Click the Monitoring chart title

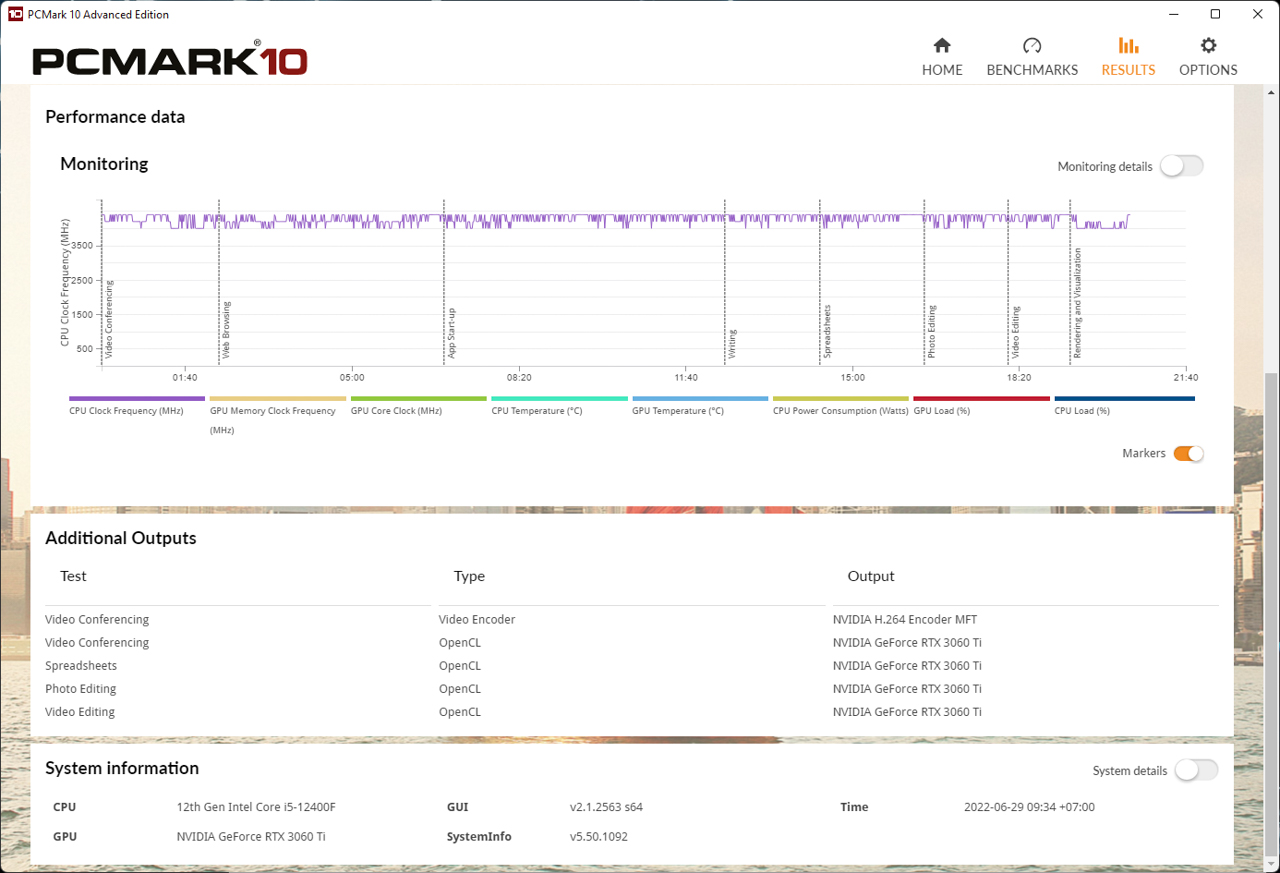[104, 164]
